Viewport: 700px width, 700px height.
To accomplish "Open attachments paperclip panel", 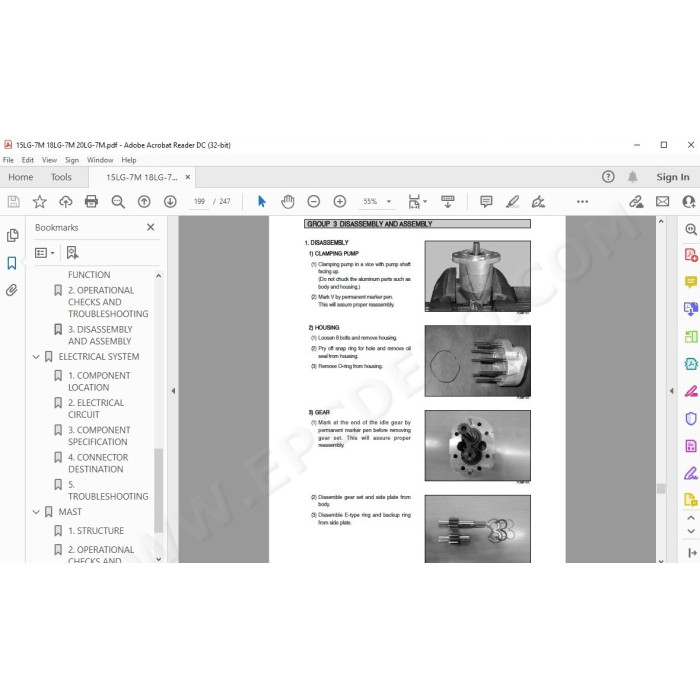I will (x=12, y=290).
